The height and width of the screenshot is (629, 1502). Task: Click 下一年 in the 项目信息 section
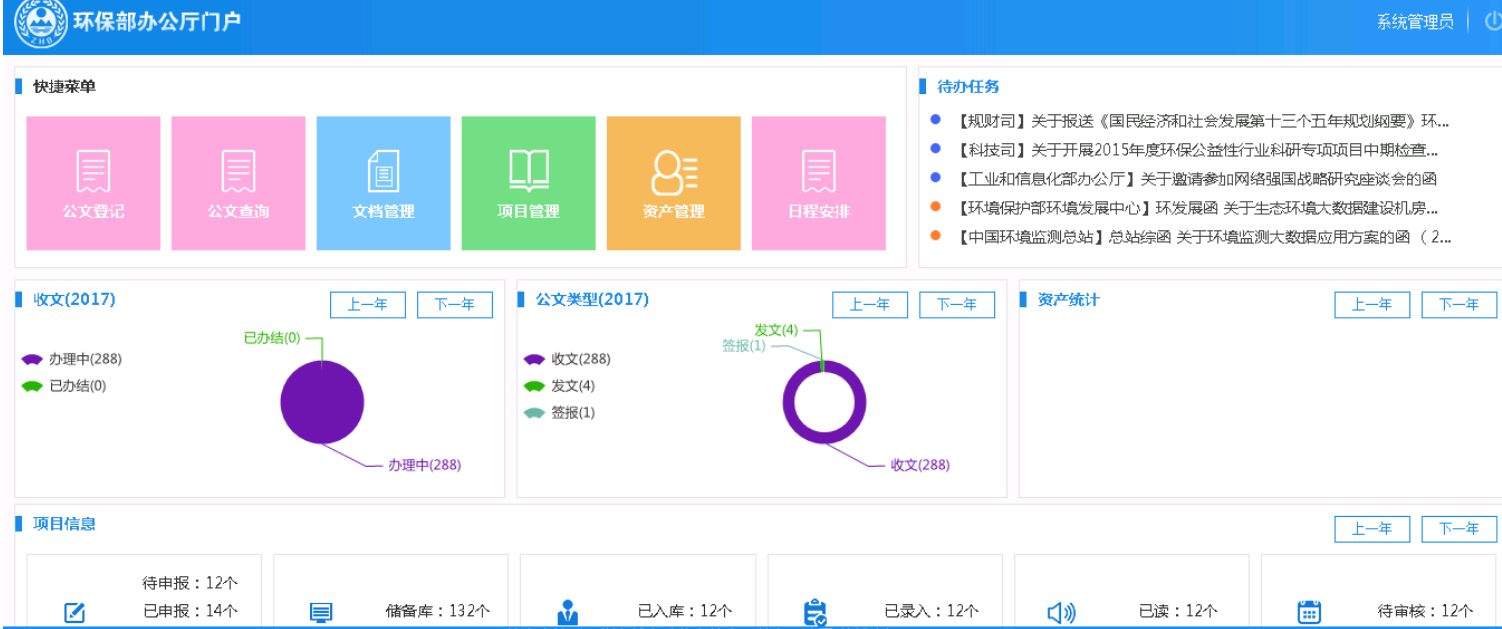(1458, 529)
